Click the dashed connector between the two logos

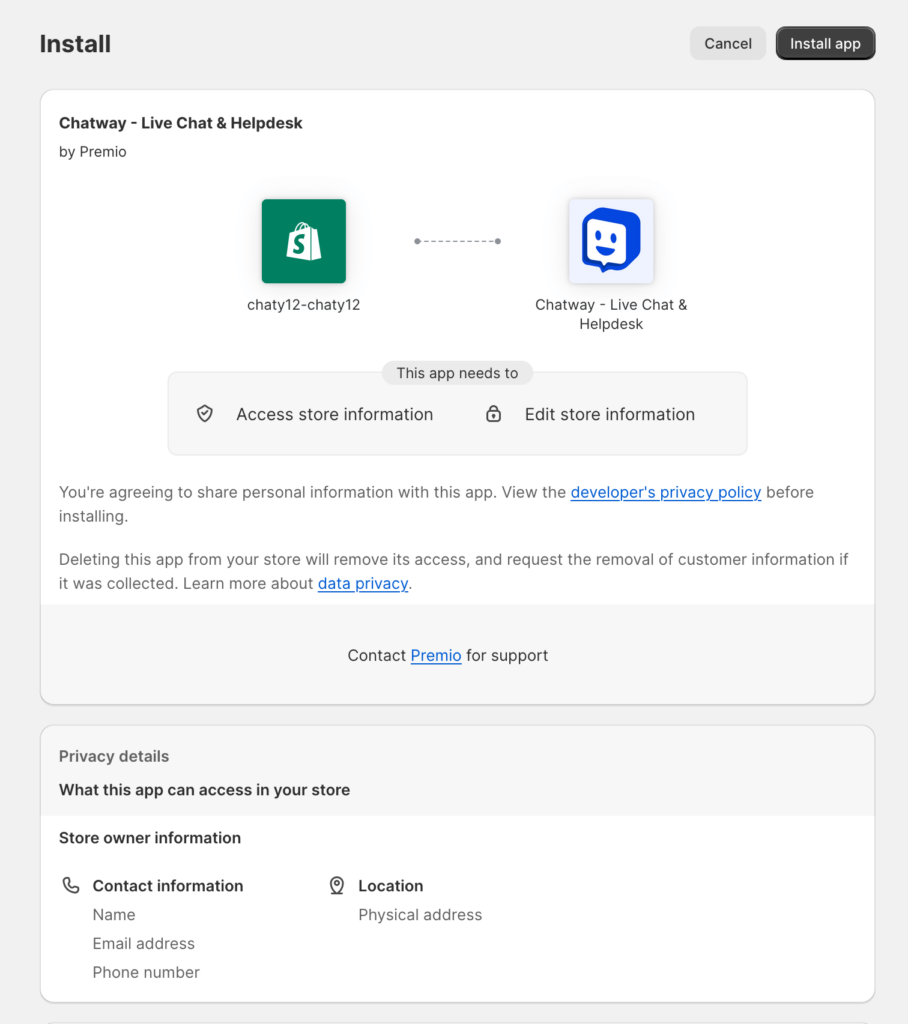pos(457,241)
